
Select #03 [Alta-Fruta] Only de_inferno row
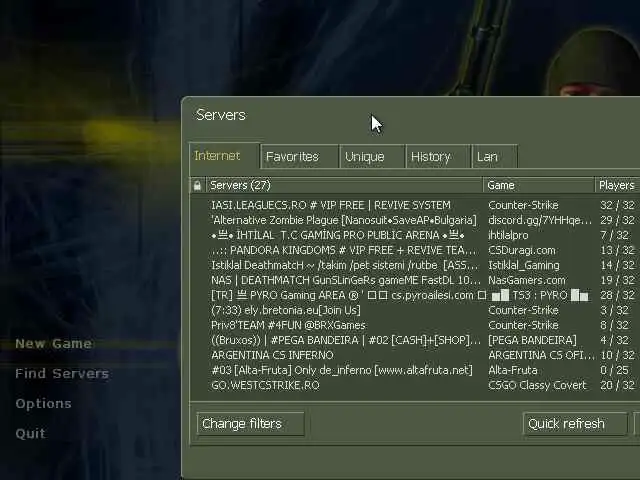[415, 370]
